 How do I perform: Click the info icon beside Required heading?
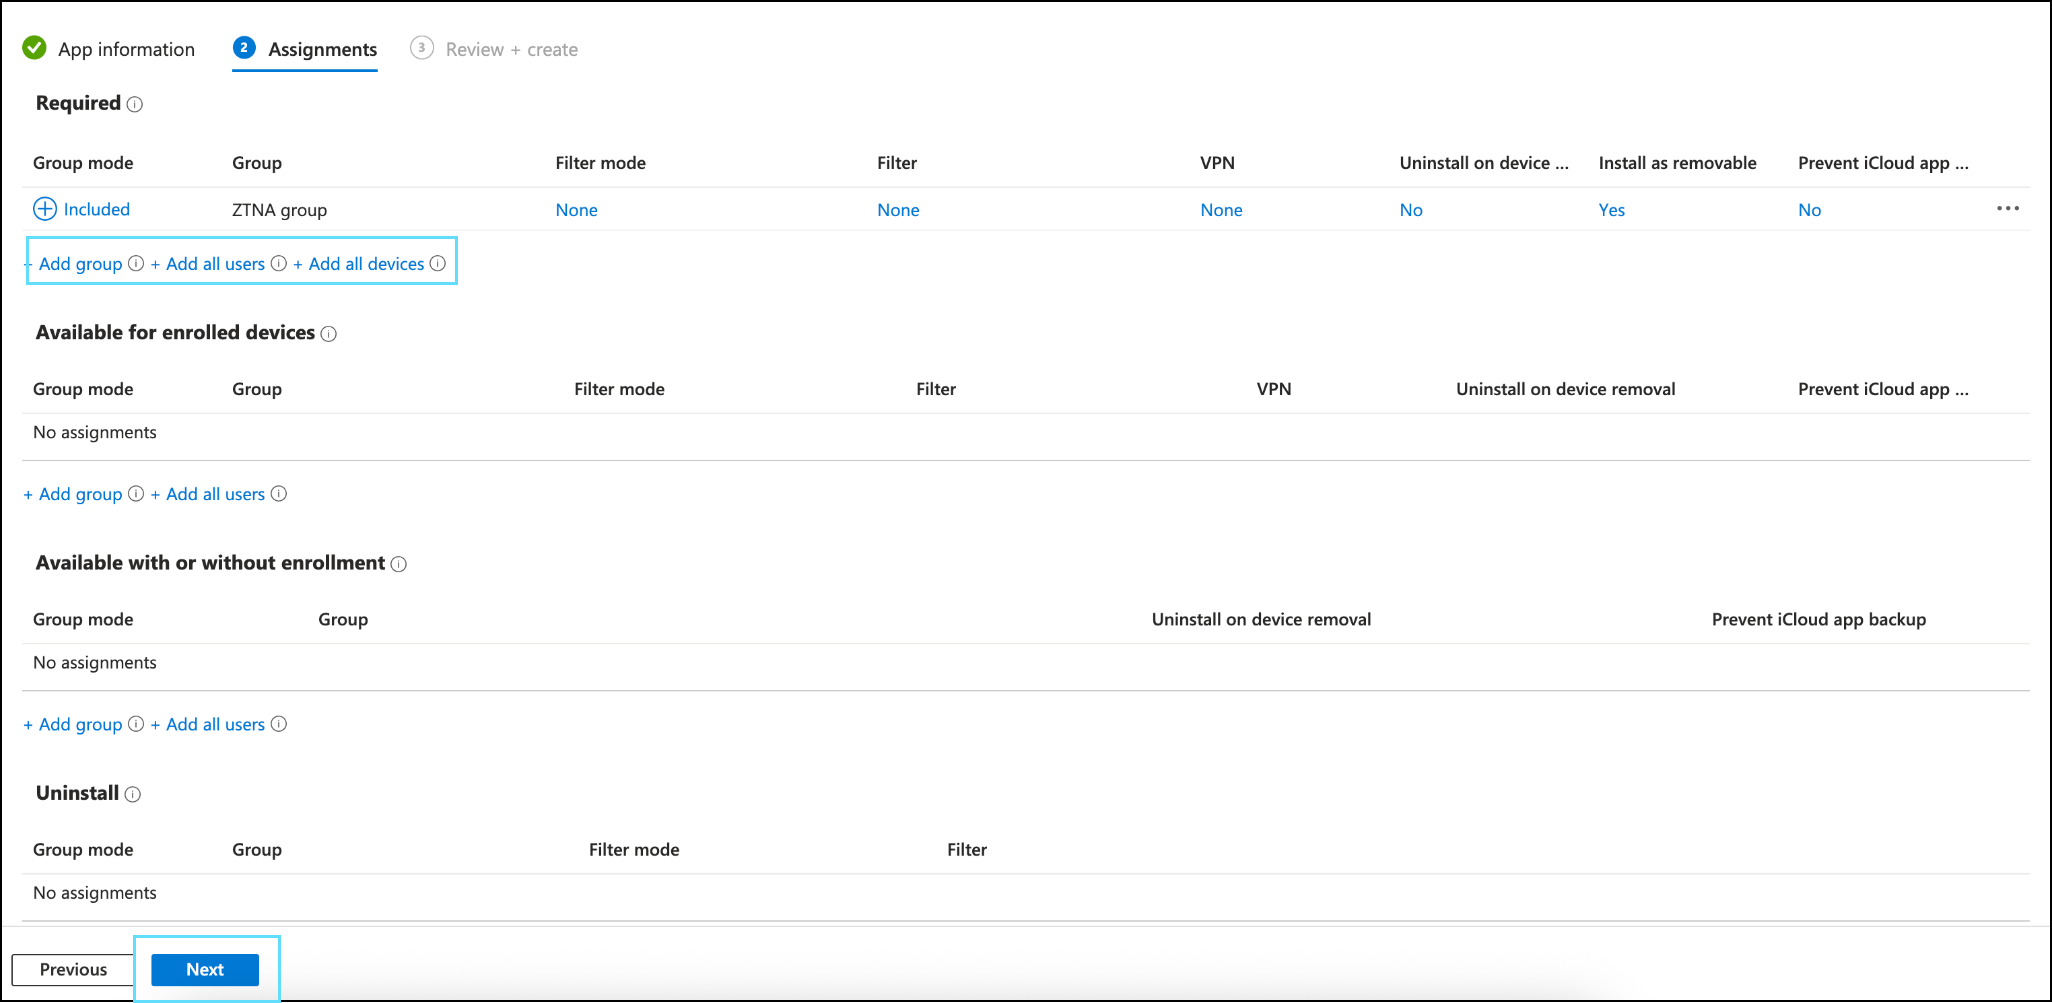[x=135, y=104]
